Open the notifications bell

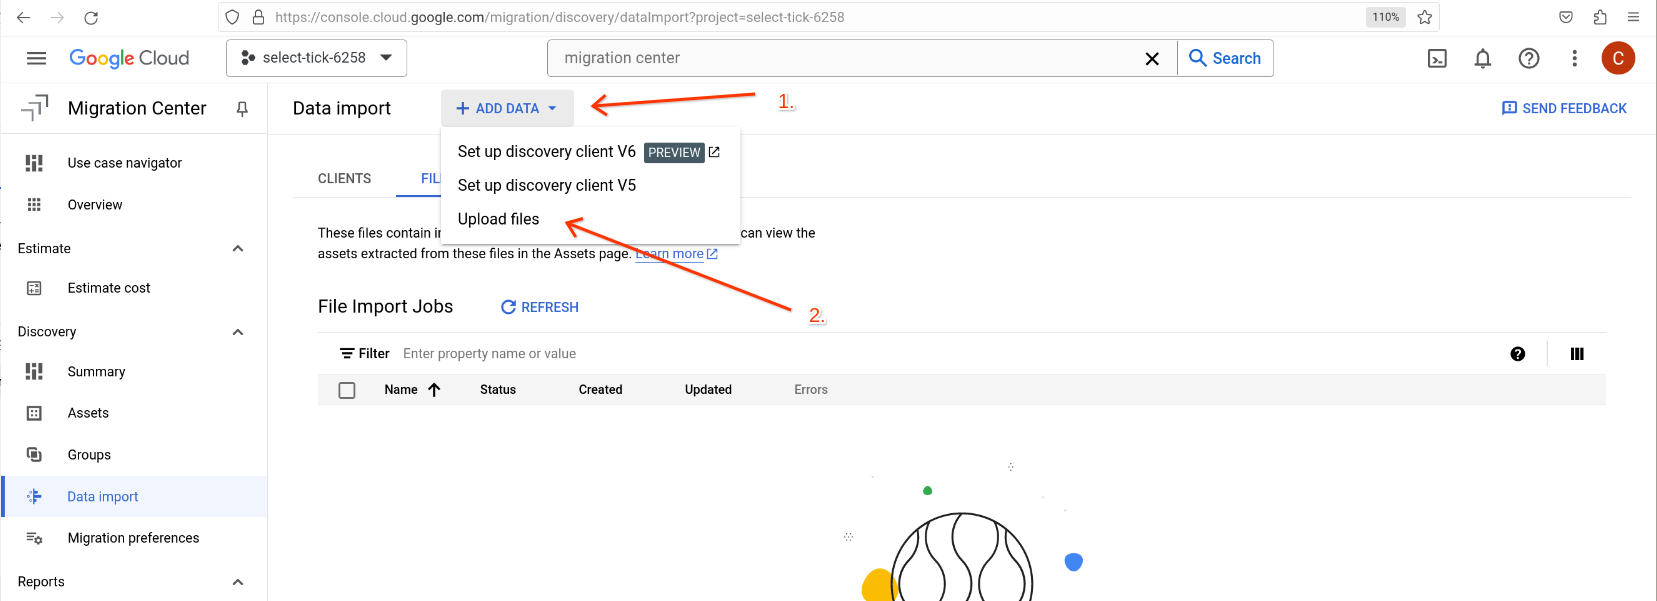coord(1483,58)
